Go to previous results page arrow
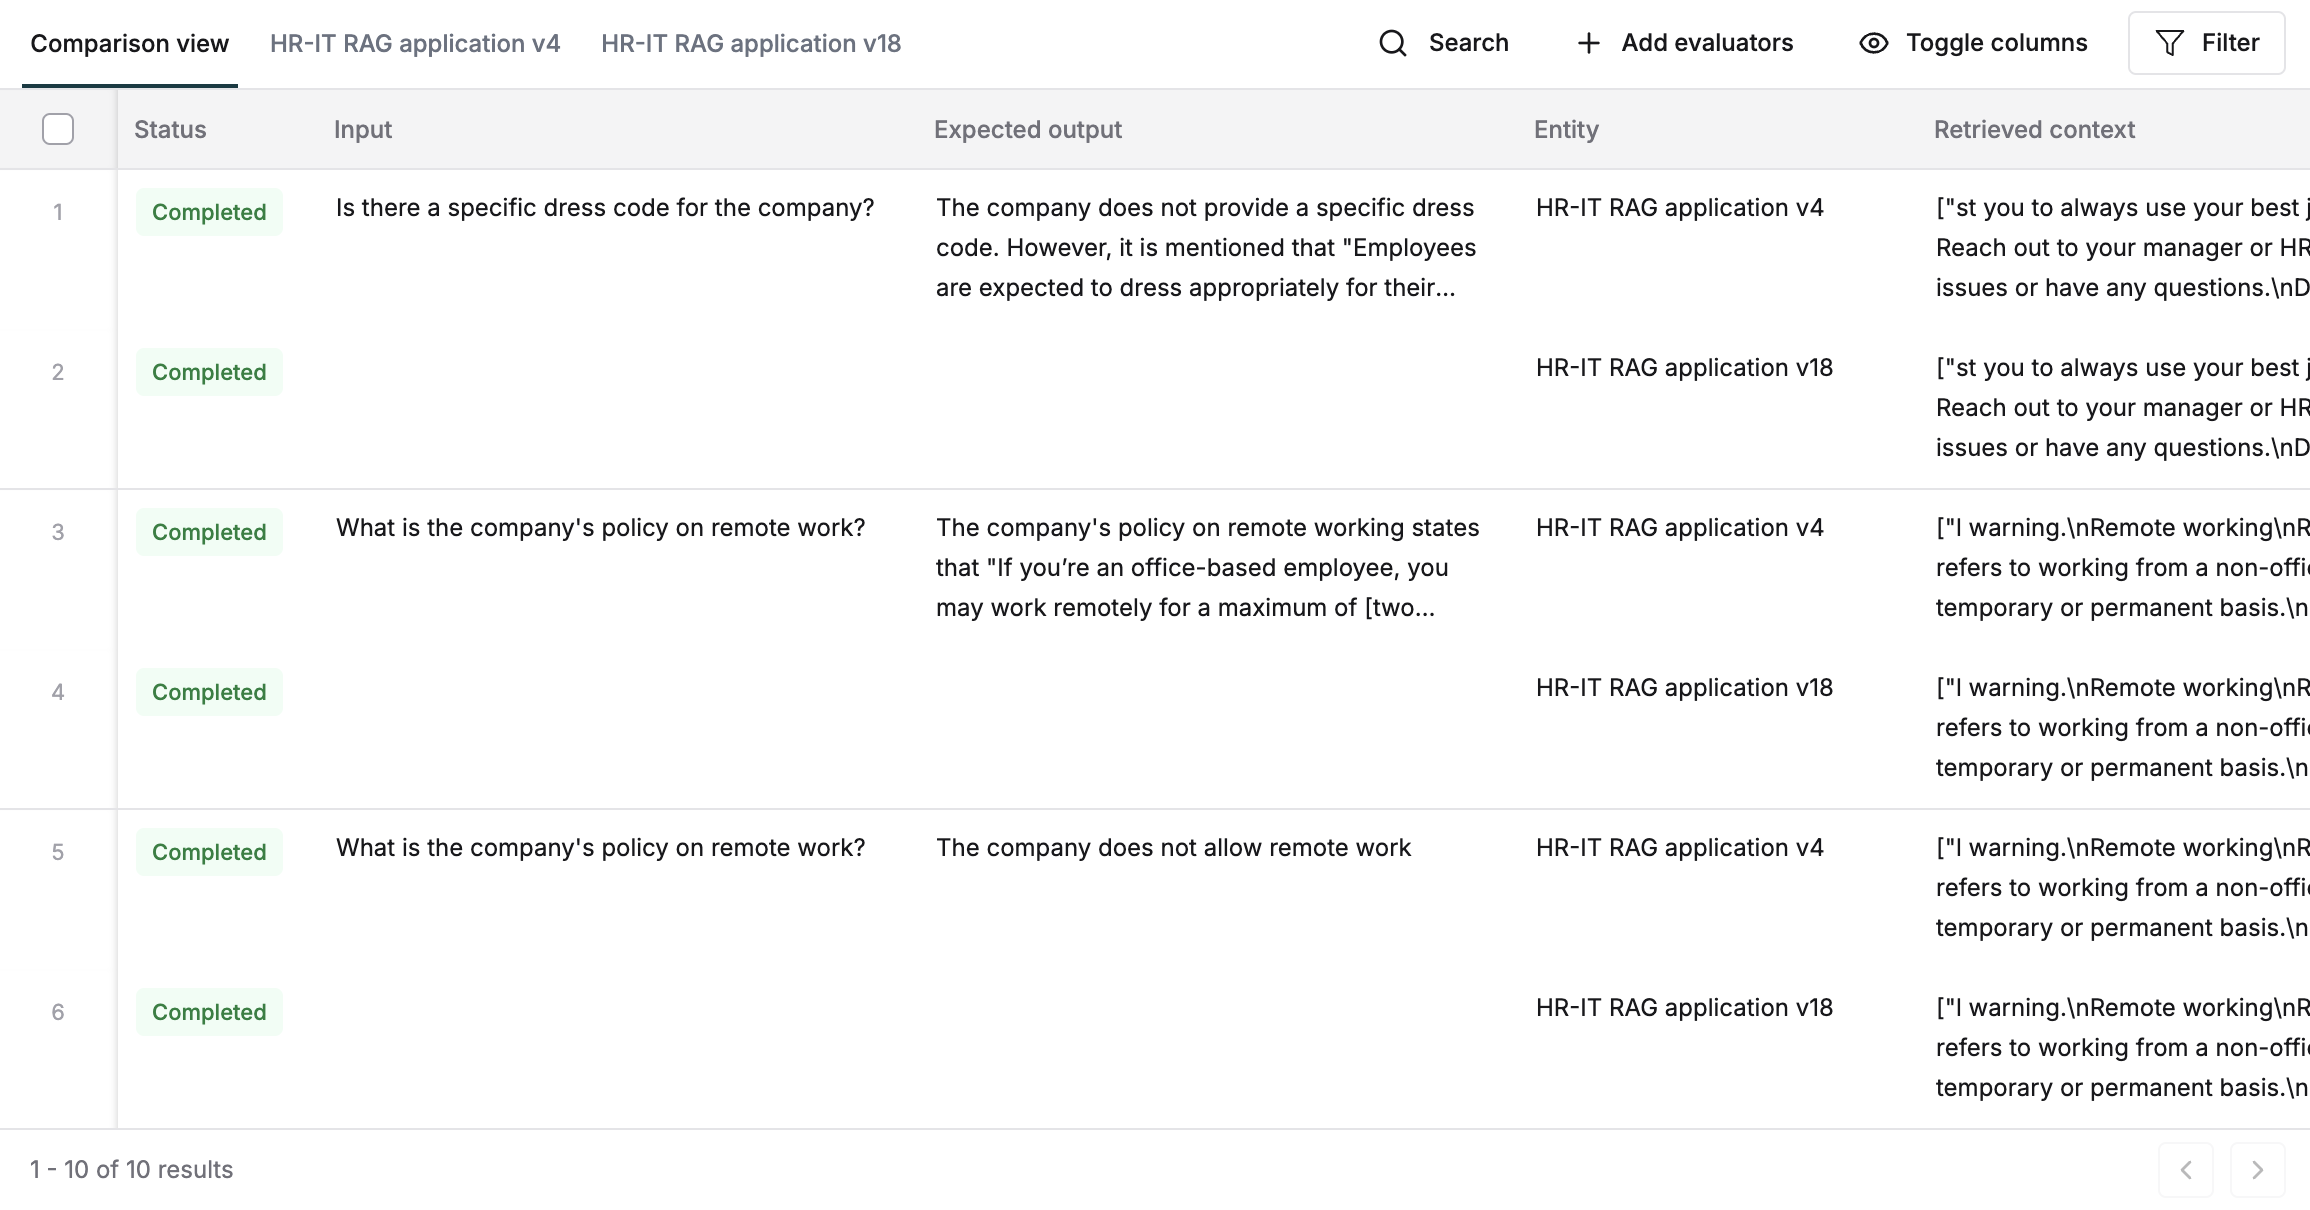 coord(2186,1170)
